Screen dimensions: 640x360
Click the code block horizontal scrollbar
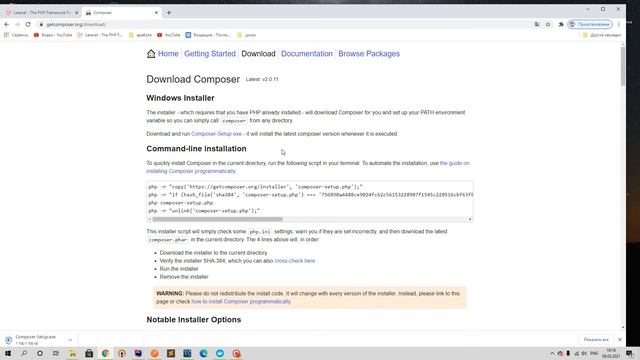point(218,219)
